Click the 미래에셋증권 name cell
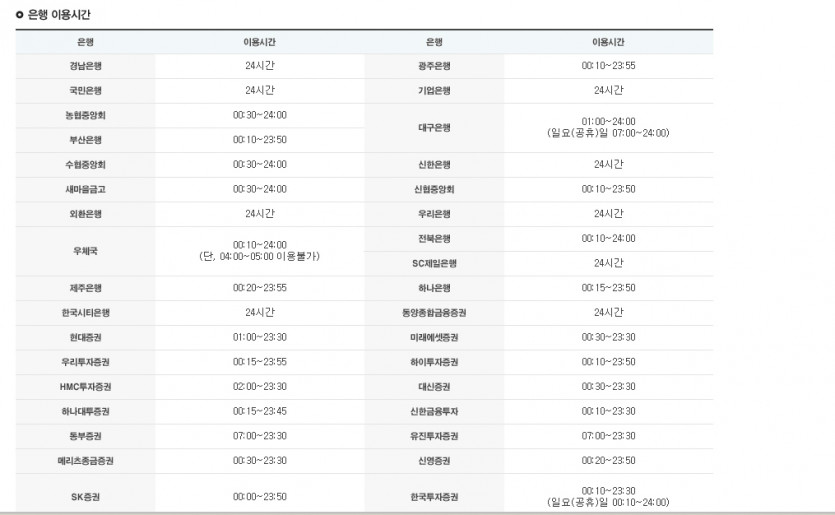Image resolution: width=835 pixels, height=515 pixels. (434, 338)
